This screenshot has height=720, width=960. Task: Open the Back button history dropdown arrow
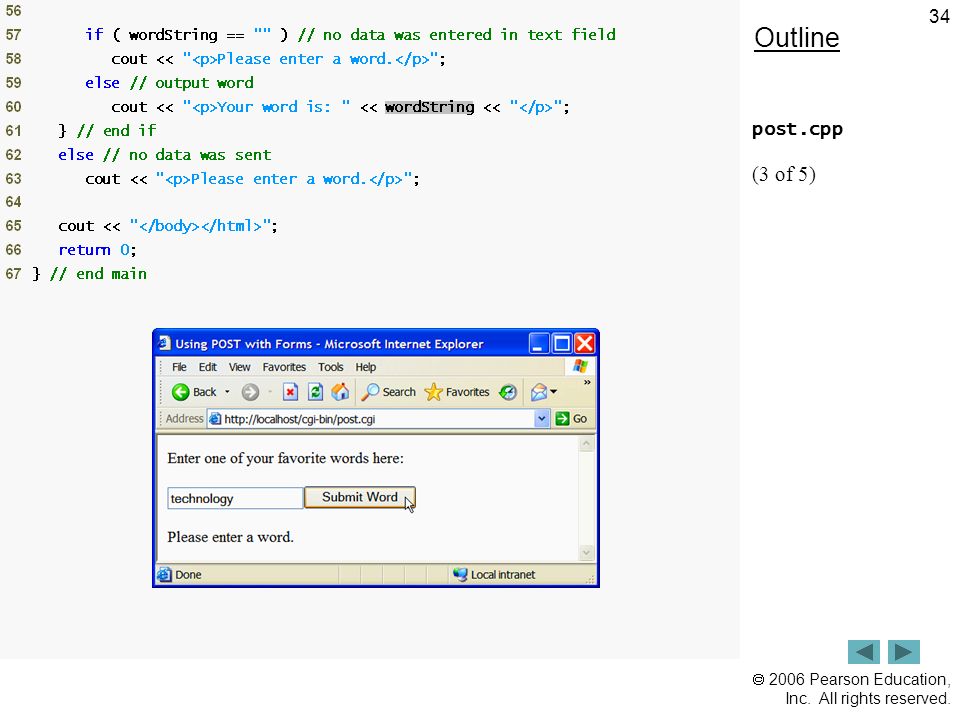(227, 392)
